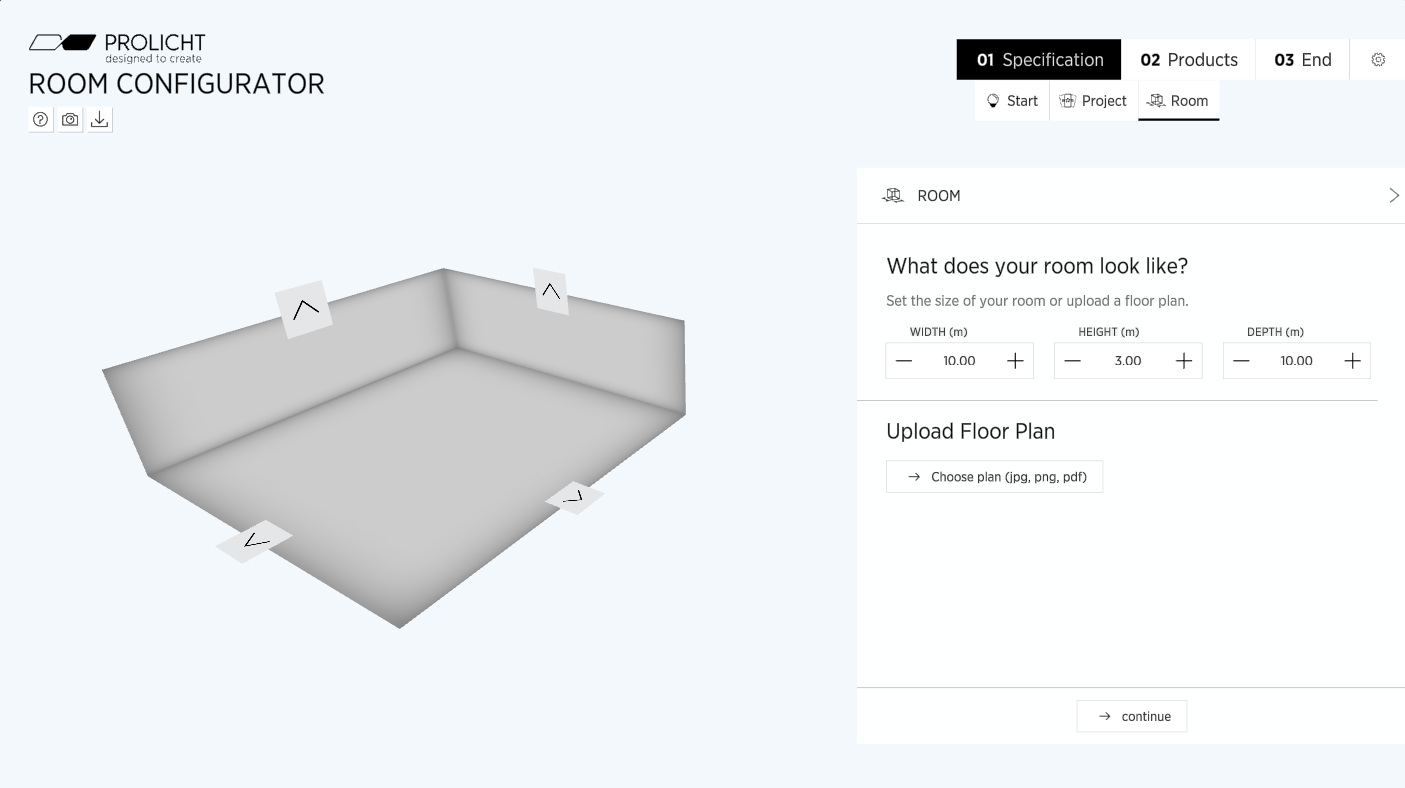Switch to the 02 Products tab
Screen dimensions: 1405x788
(1189, 60)
